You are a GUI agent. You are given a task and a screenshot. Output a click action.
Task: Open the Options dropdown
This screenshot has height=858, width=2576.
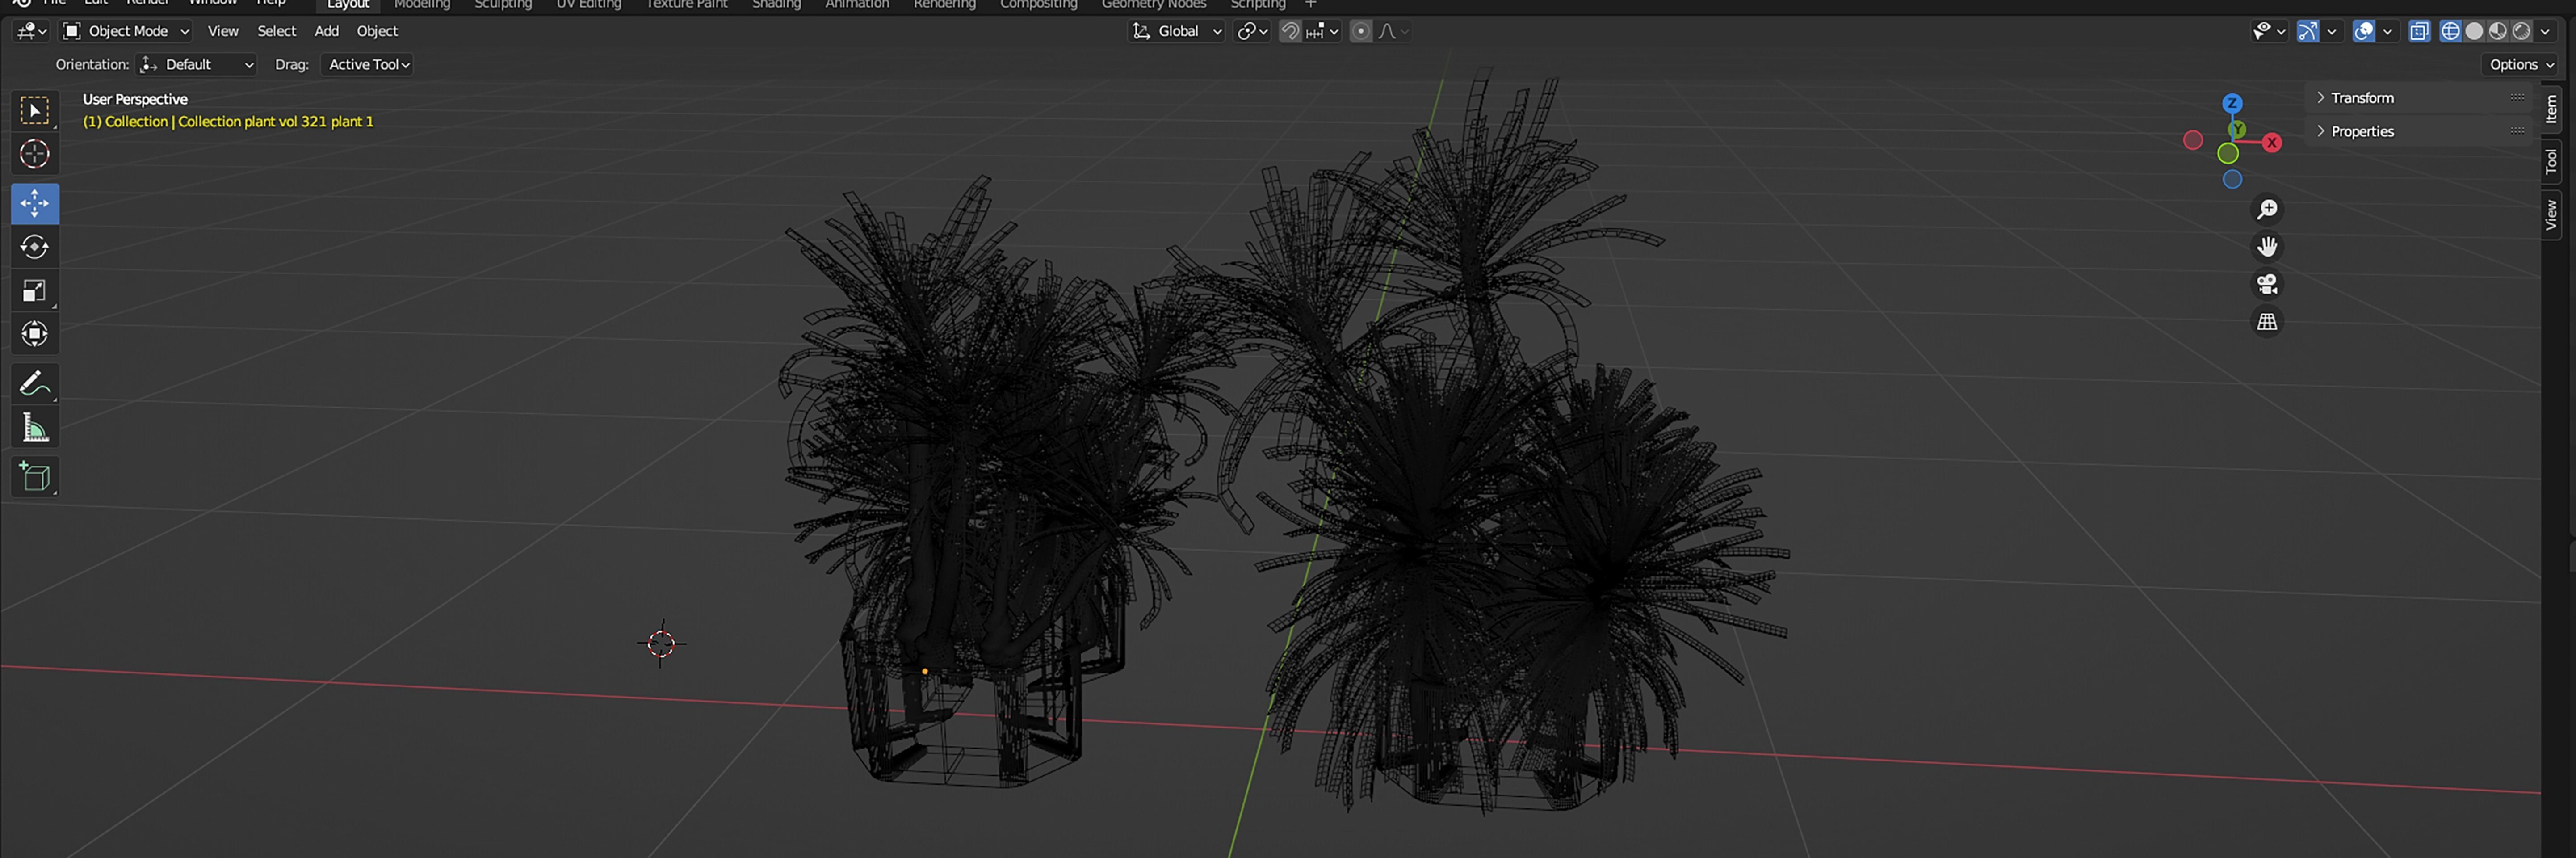point(2521,64)
